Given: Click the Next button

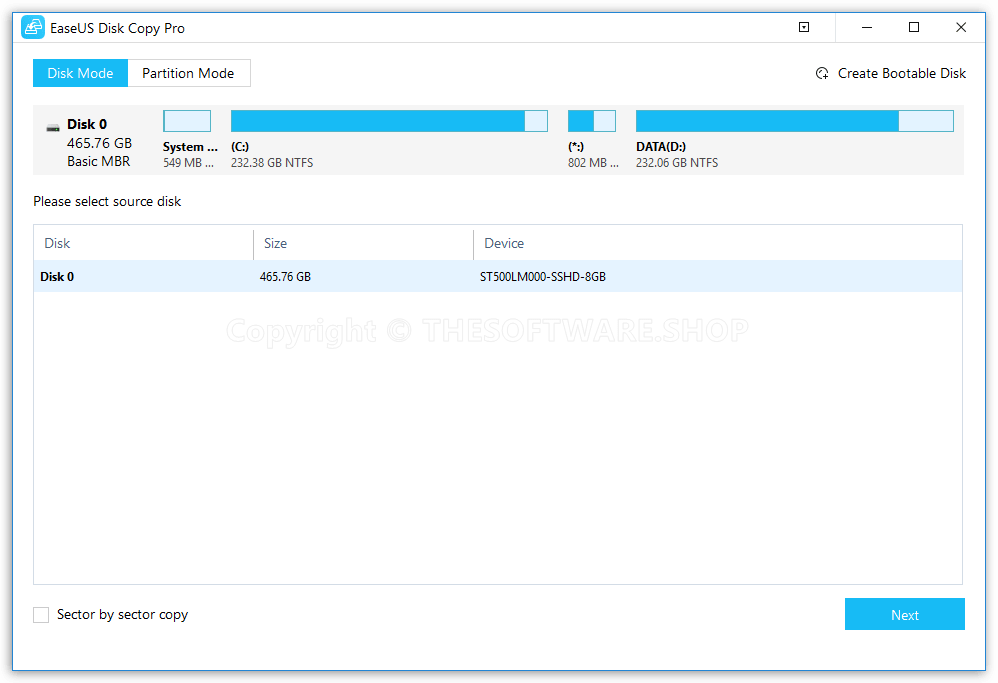Looking at the screenshot, I should point(904,614).
